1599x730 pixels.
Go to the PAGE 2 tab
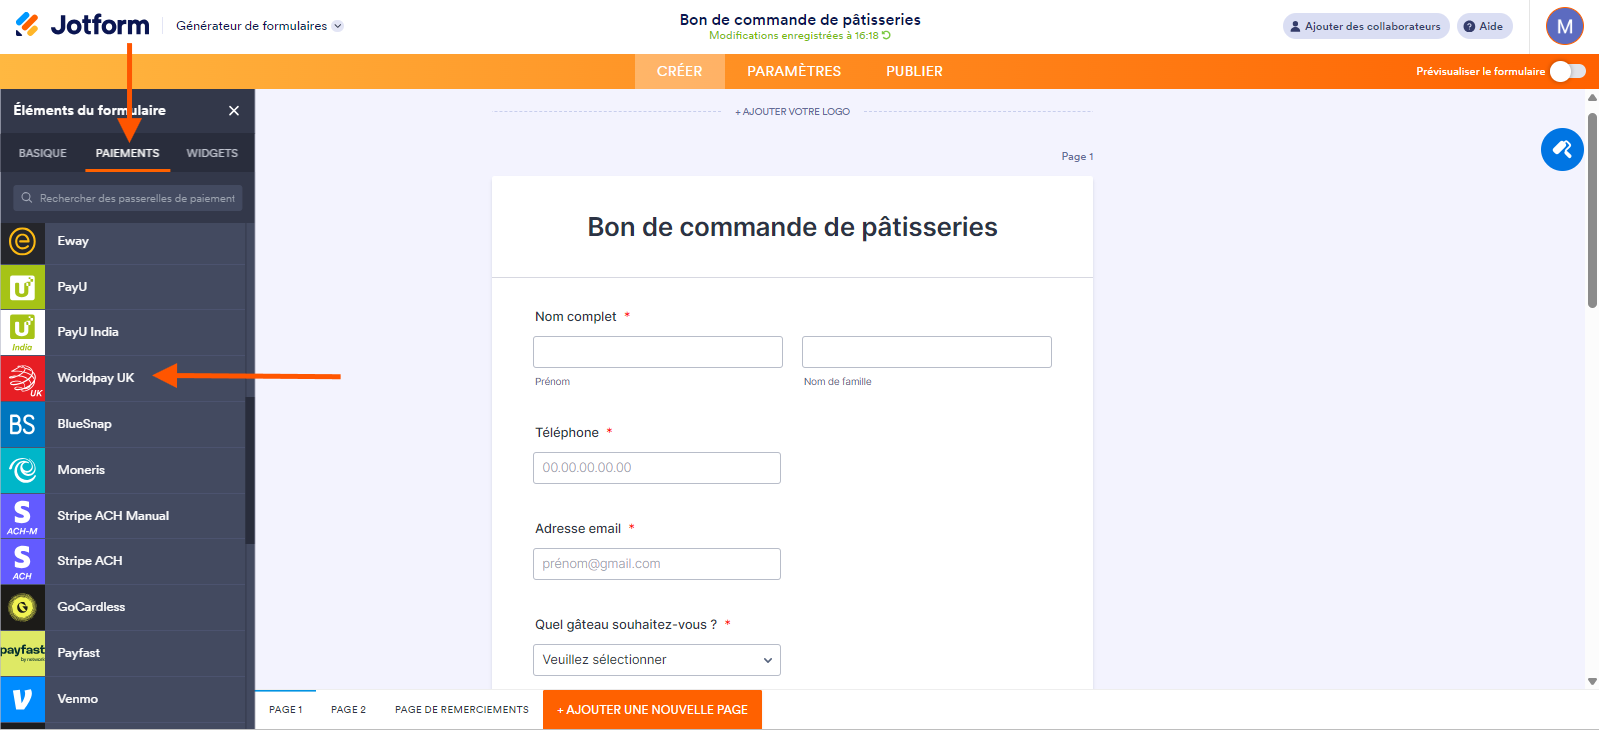(348, 710)
